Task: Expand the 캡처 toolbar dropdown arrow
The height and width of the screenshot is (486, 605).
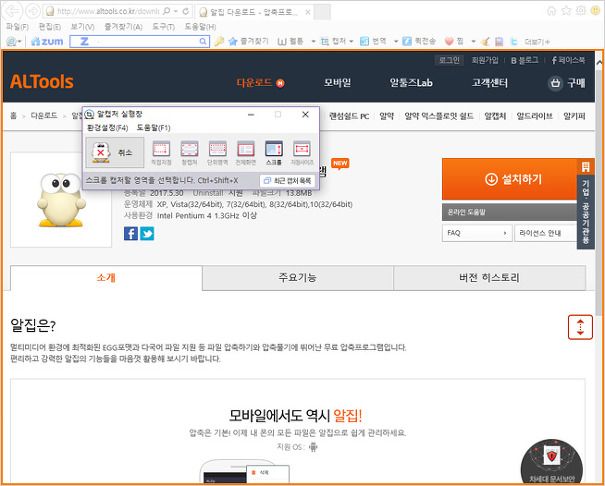Action: click(x=352, y=41)
